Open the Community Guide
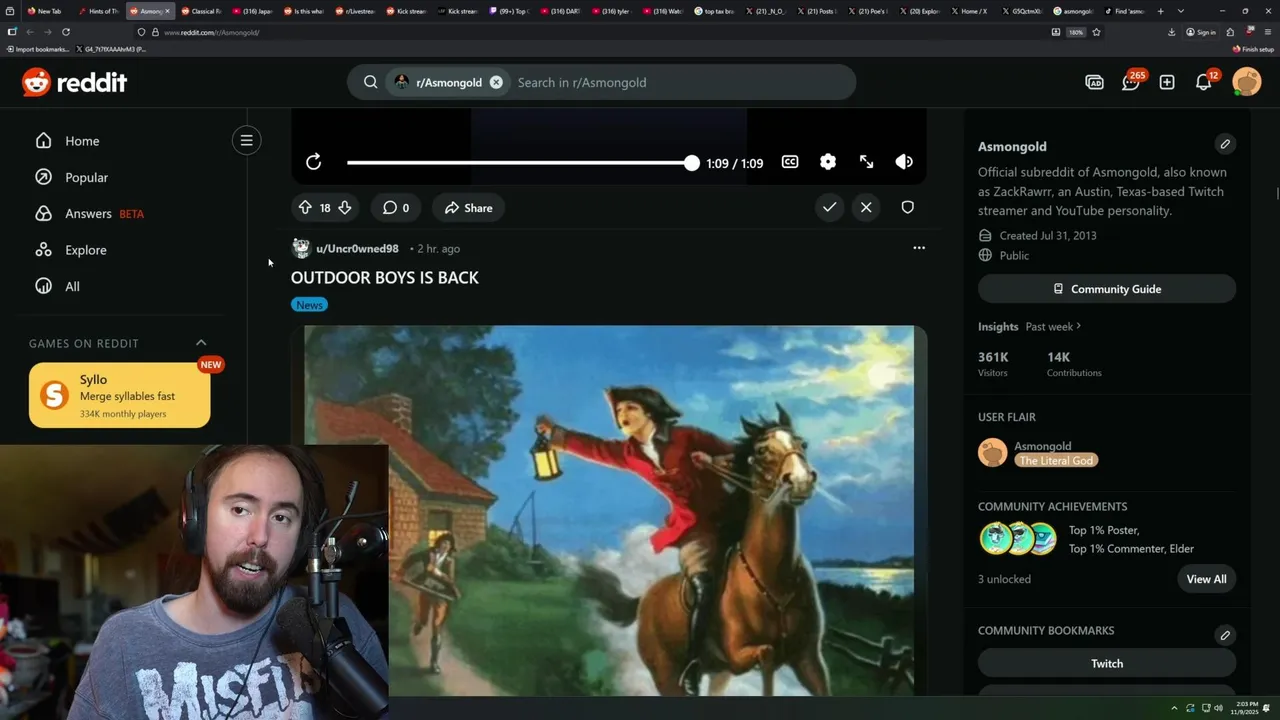The image size is (1280, 720). tap(1107, 289)
